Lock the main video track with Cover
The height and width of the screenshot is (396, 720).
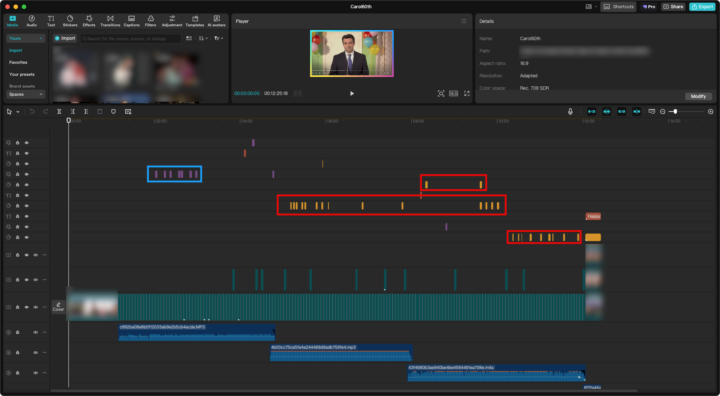[17, 307]
